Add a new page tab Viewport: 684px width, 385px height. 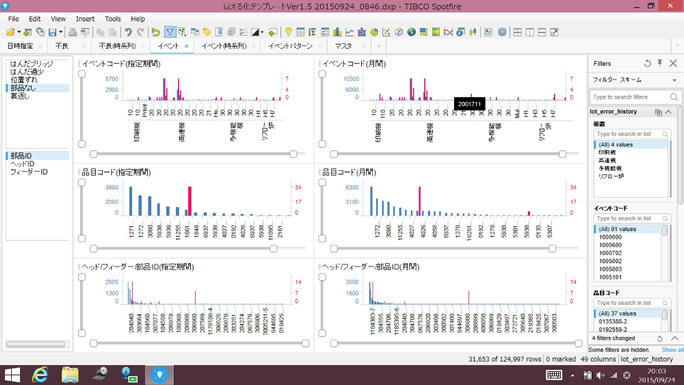[379, 46]
